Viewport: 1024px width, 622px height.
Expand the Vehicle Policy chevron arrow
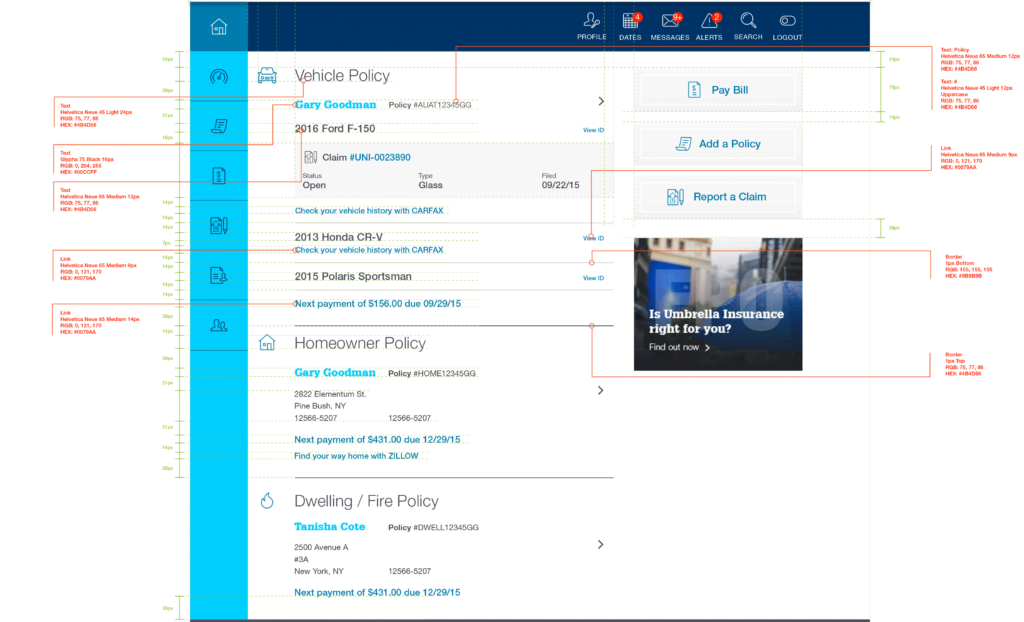(600, 101)
